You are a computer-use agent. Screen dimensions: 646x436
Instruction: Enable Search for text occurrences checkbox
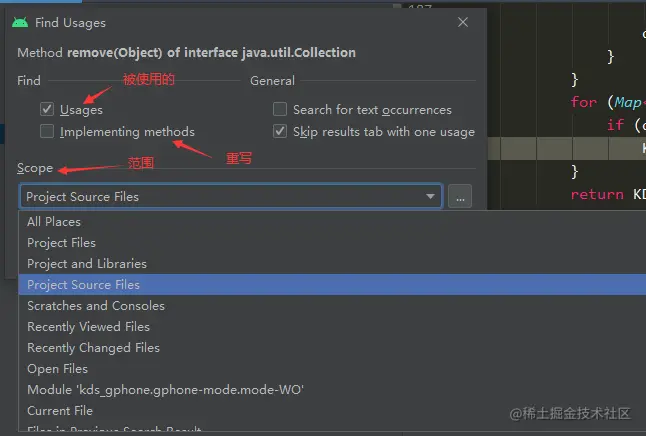point(280,109)
